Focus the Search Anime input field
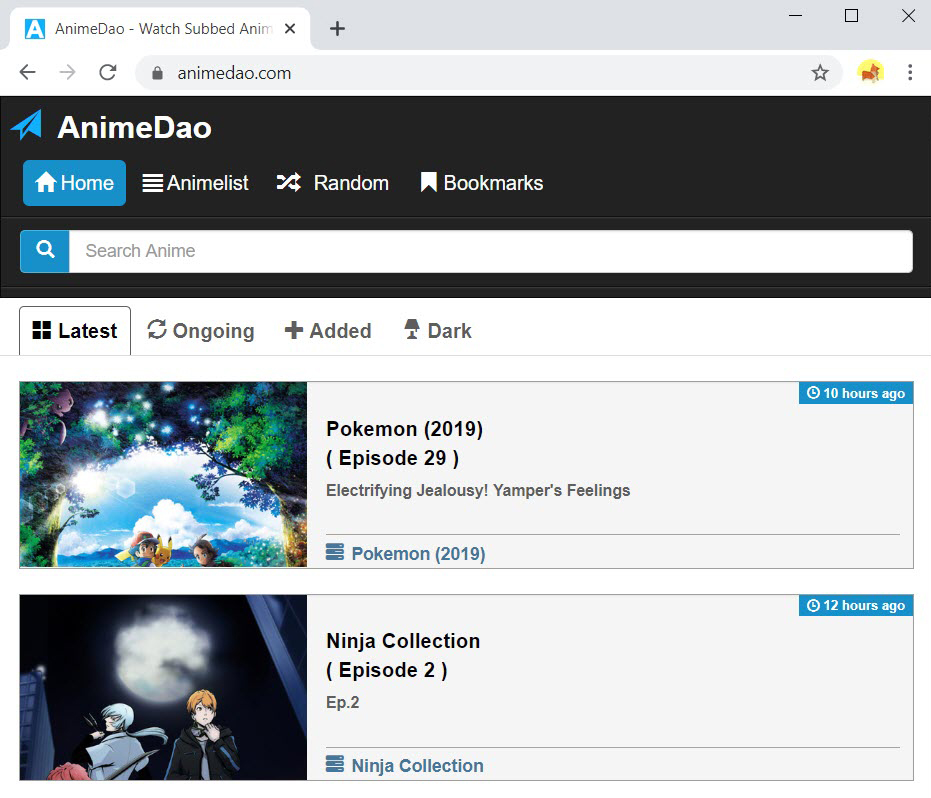Viewport: 931px width, 798px height. click(x=490, y=251)
